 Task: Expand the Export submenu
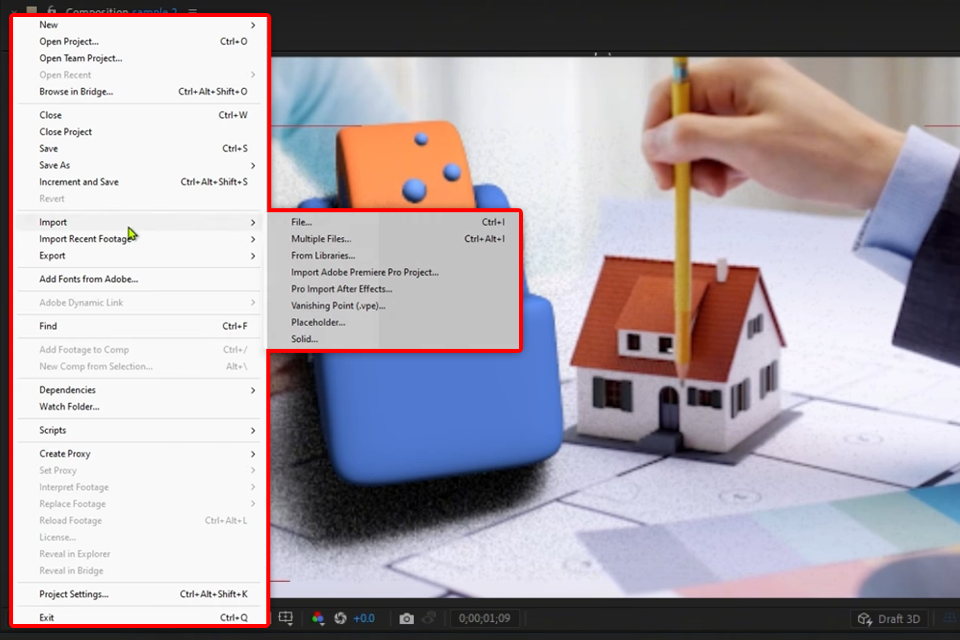point(140,255)
